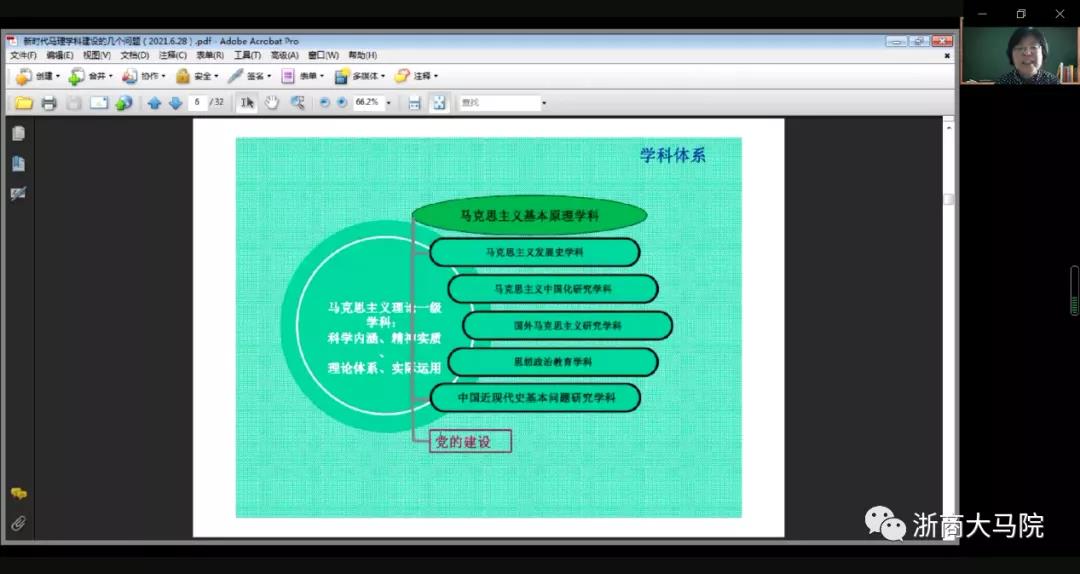Go to next page with down arrow
The height and width of the screenshot is (574, 1080).
pyautogui.click(x=175, y=103)
